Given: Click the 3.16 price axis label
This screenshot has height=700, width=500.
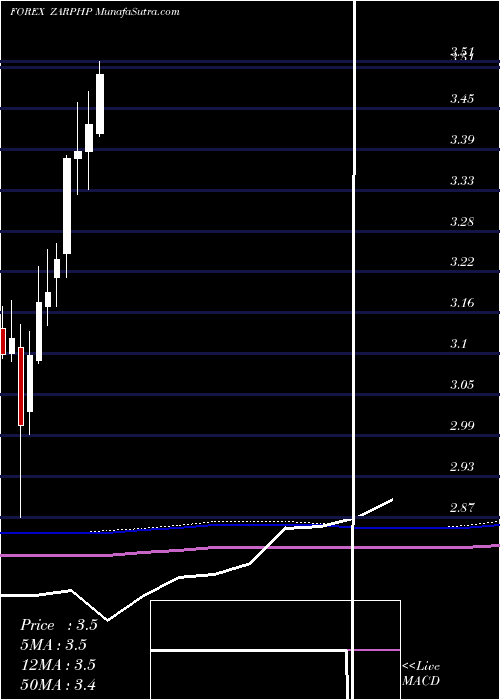Looking at the screenshot, I should click(462, 303).
